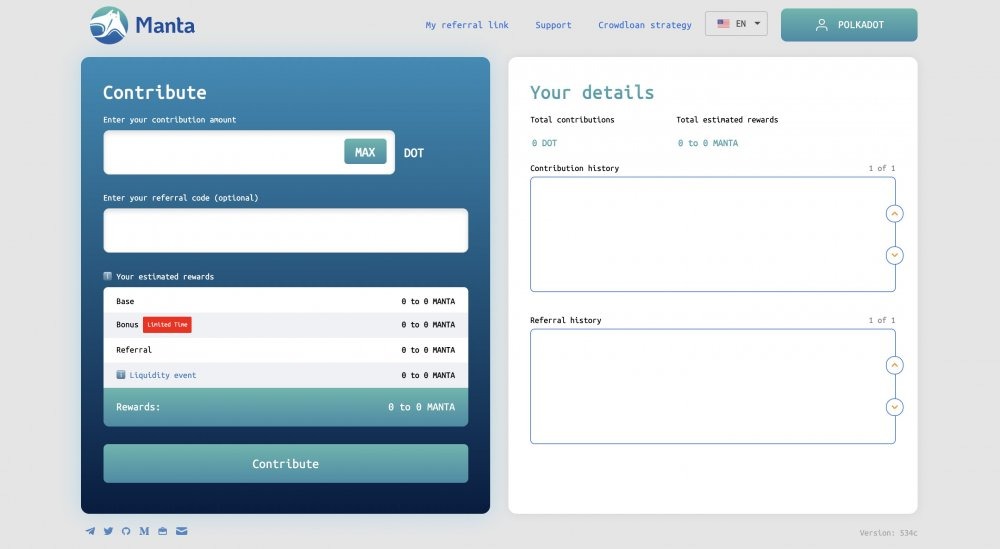Open the Twitter icon link
This screenshot has height=549, width=1000.
coord(108,531)
